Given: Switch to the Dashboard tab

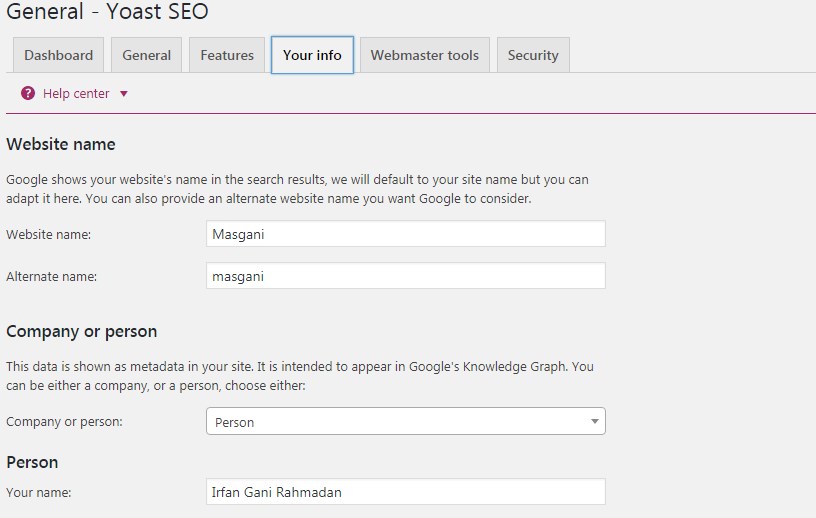Looking at the screenshot, I should tap(58, 55).
